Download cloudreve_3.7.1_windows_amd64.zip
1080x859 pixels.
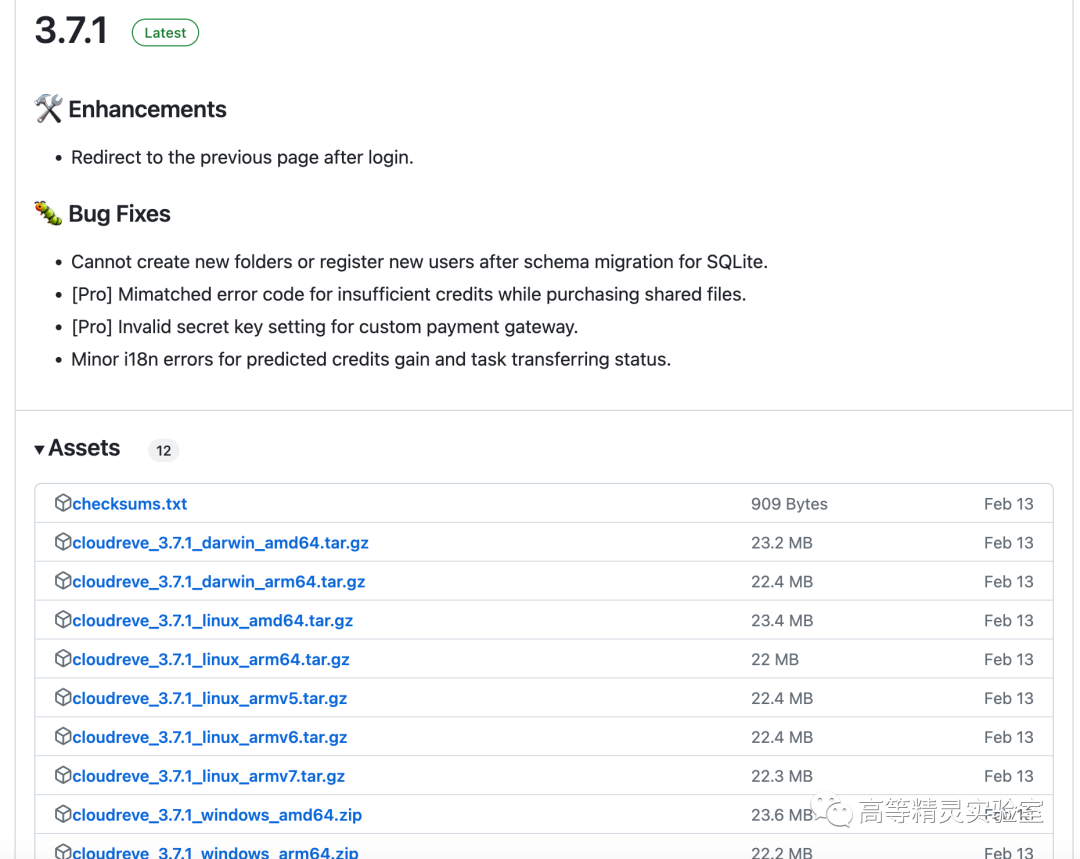(217, 816)
